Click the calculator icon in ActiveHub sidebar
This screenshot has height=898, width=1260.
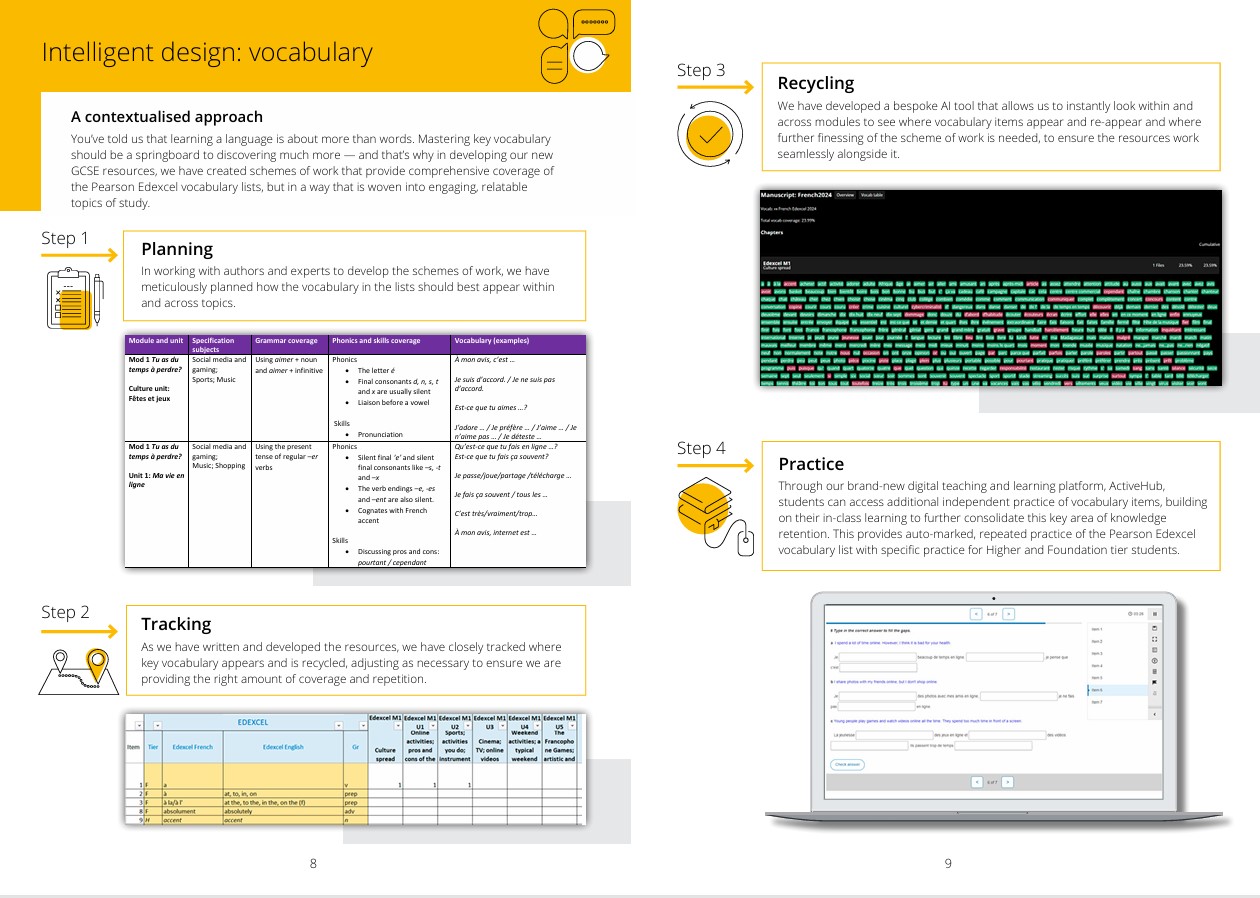pos(1155,671)
